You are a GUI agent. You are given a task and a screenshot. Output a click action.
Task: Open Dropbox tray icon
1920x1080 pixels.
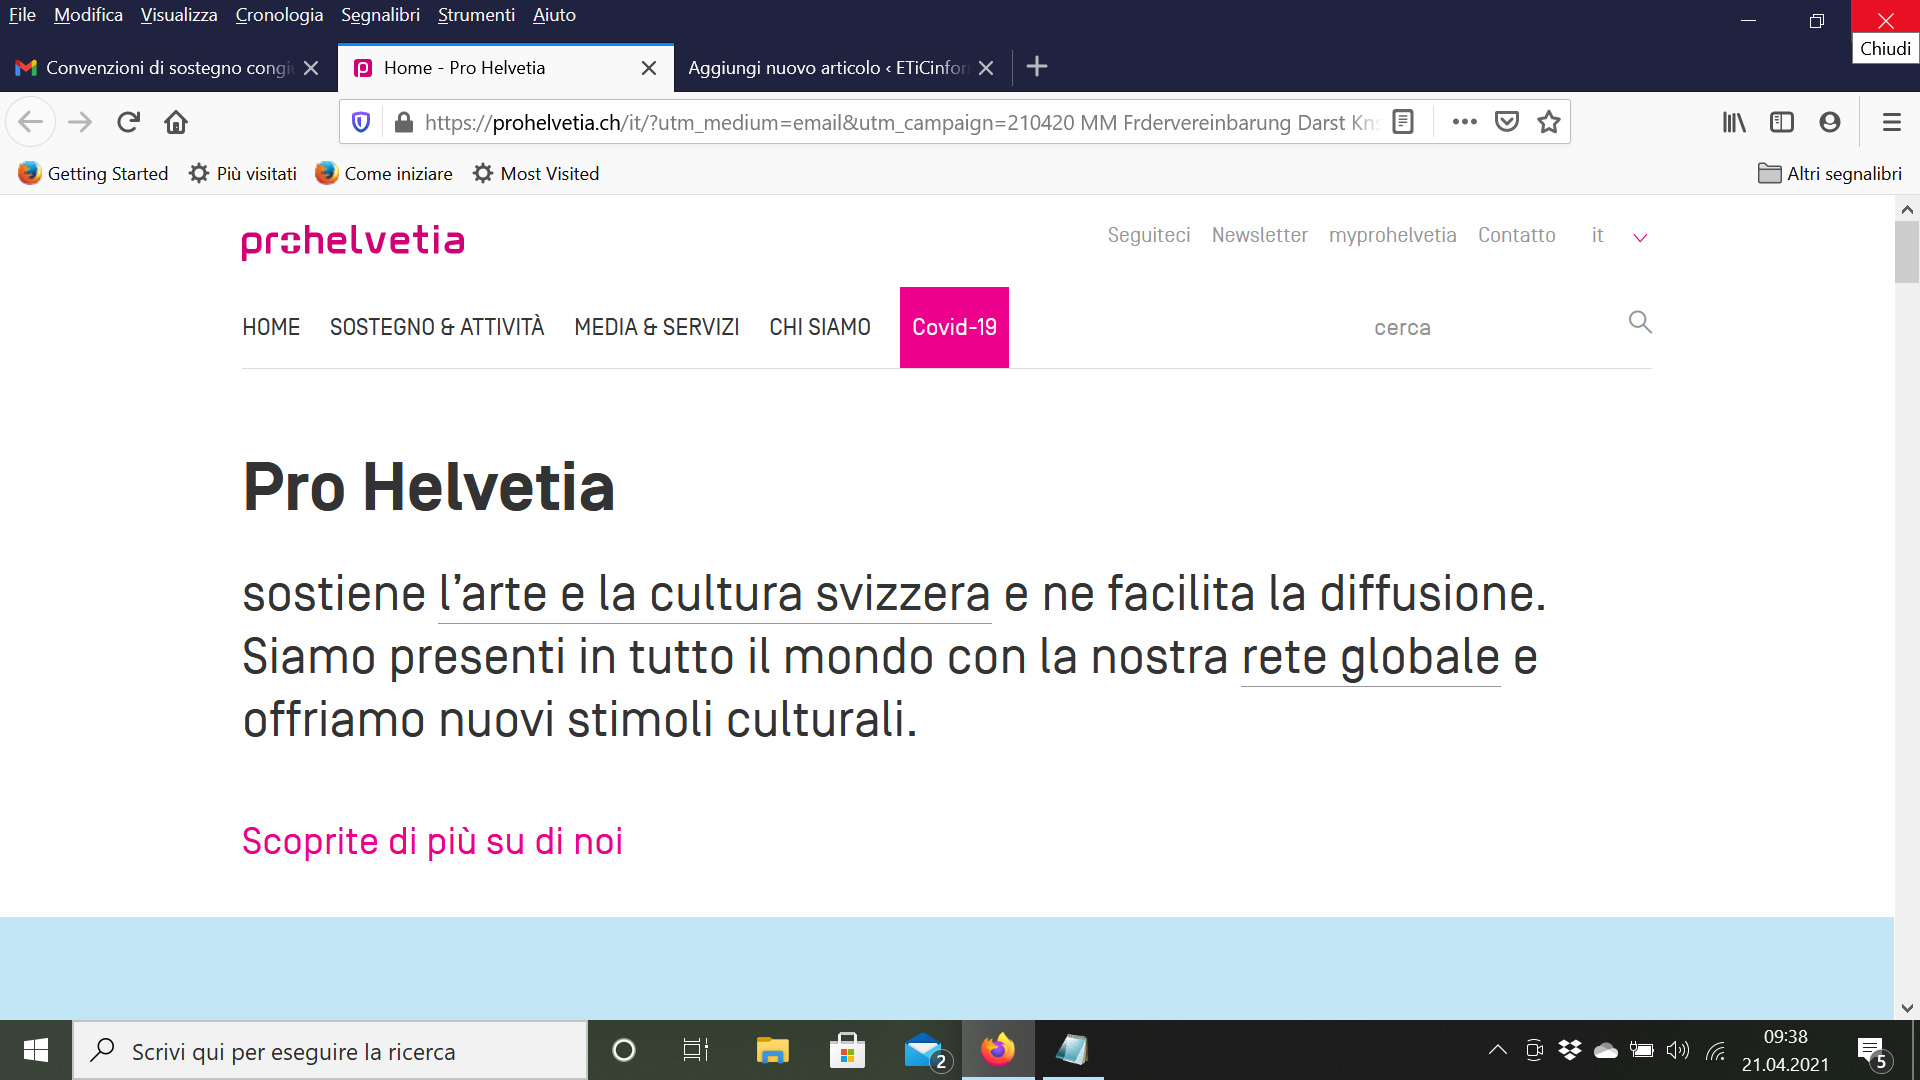[1570, 1050]
